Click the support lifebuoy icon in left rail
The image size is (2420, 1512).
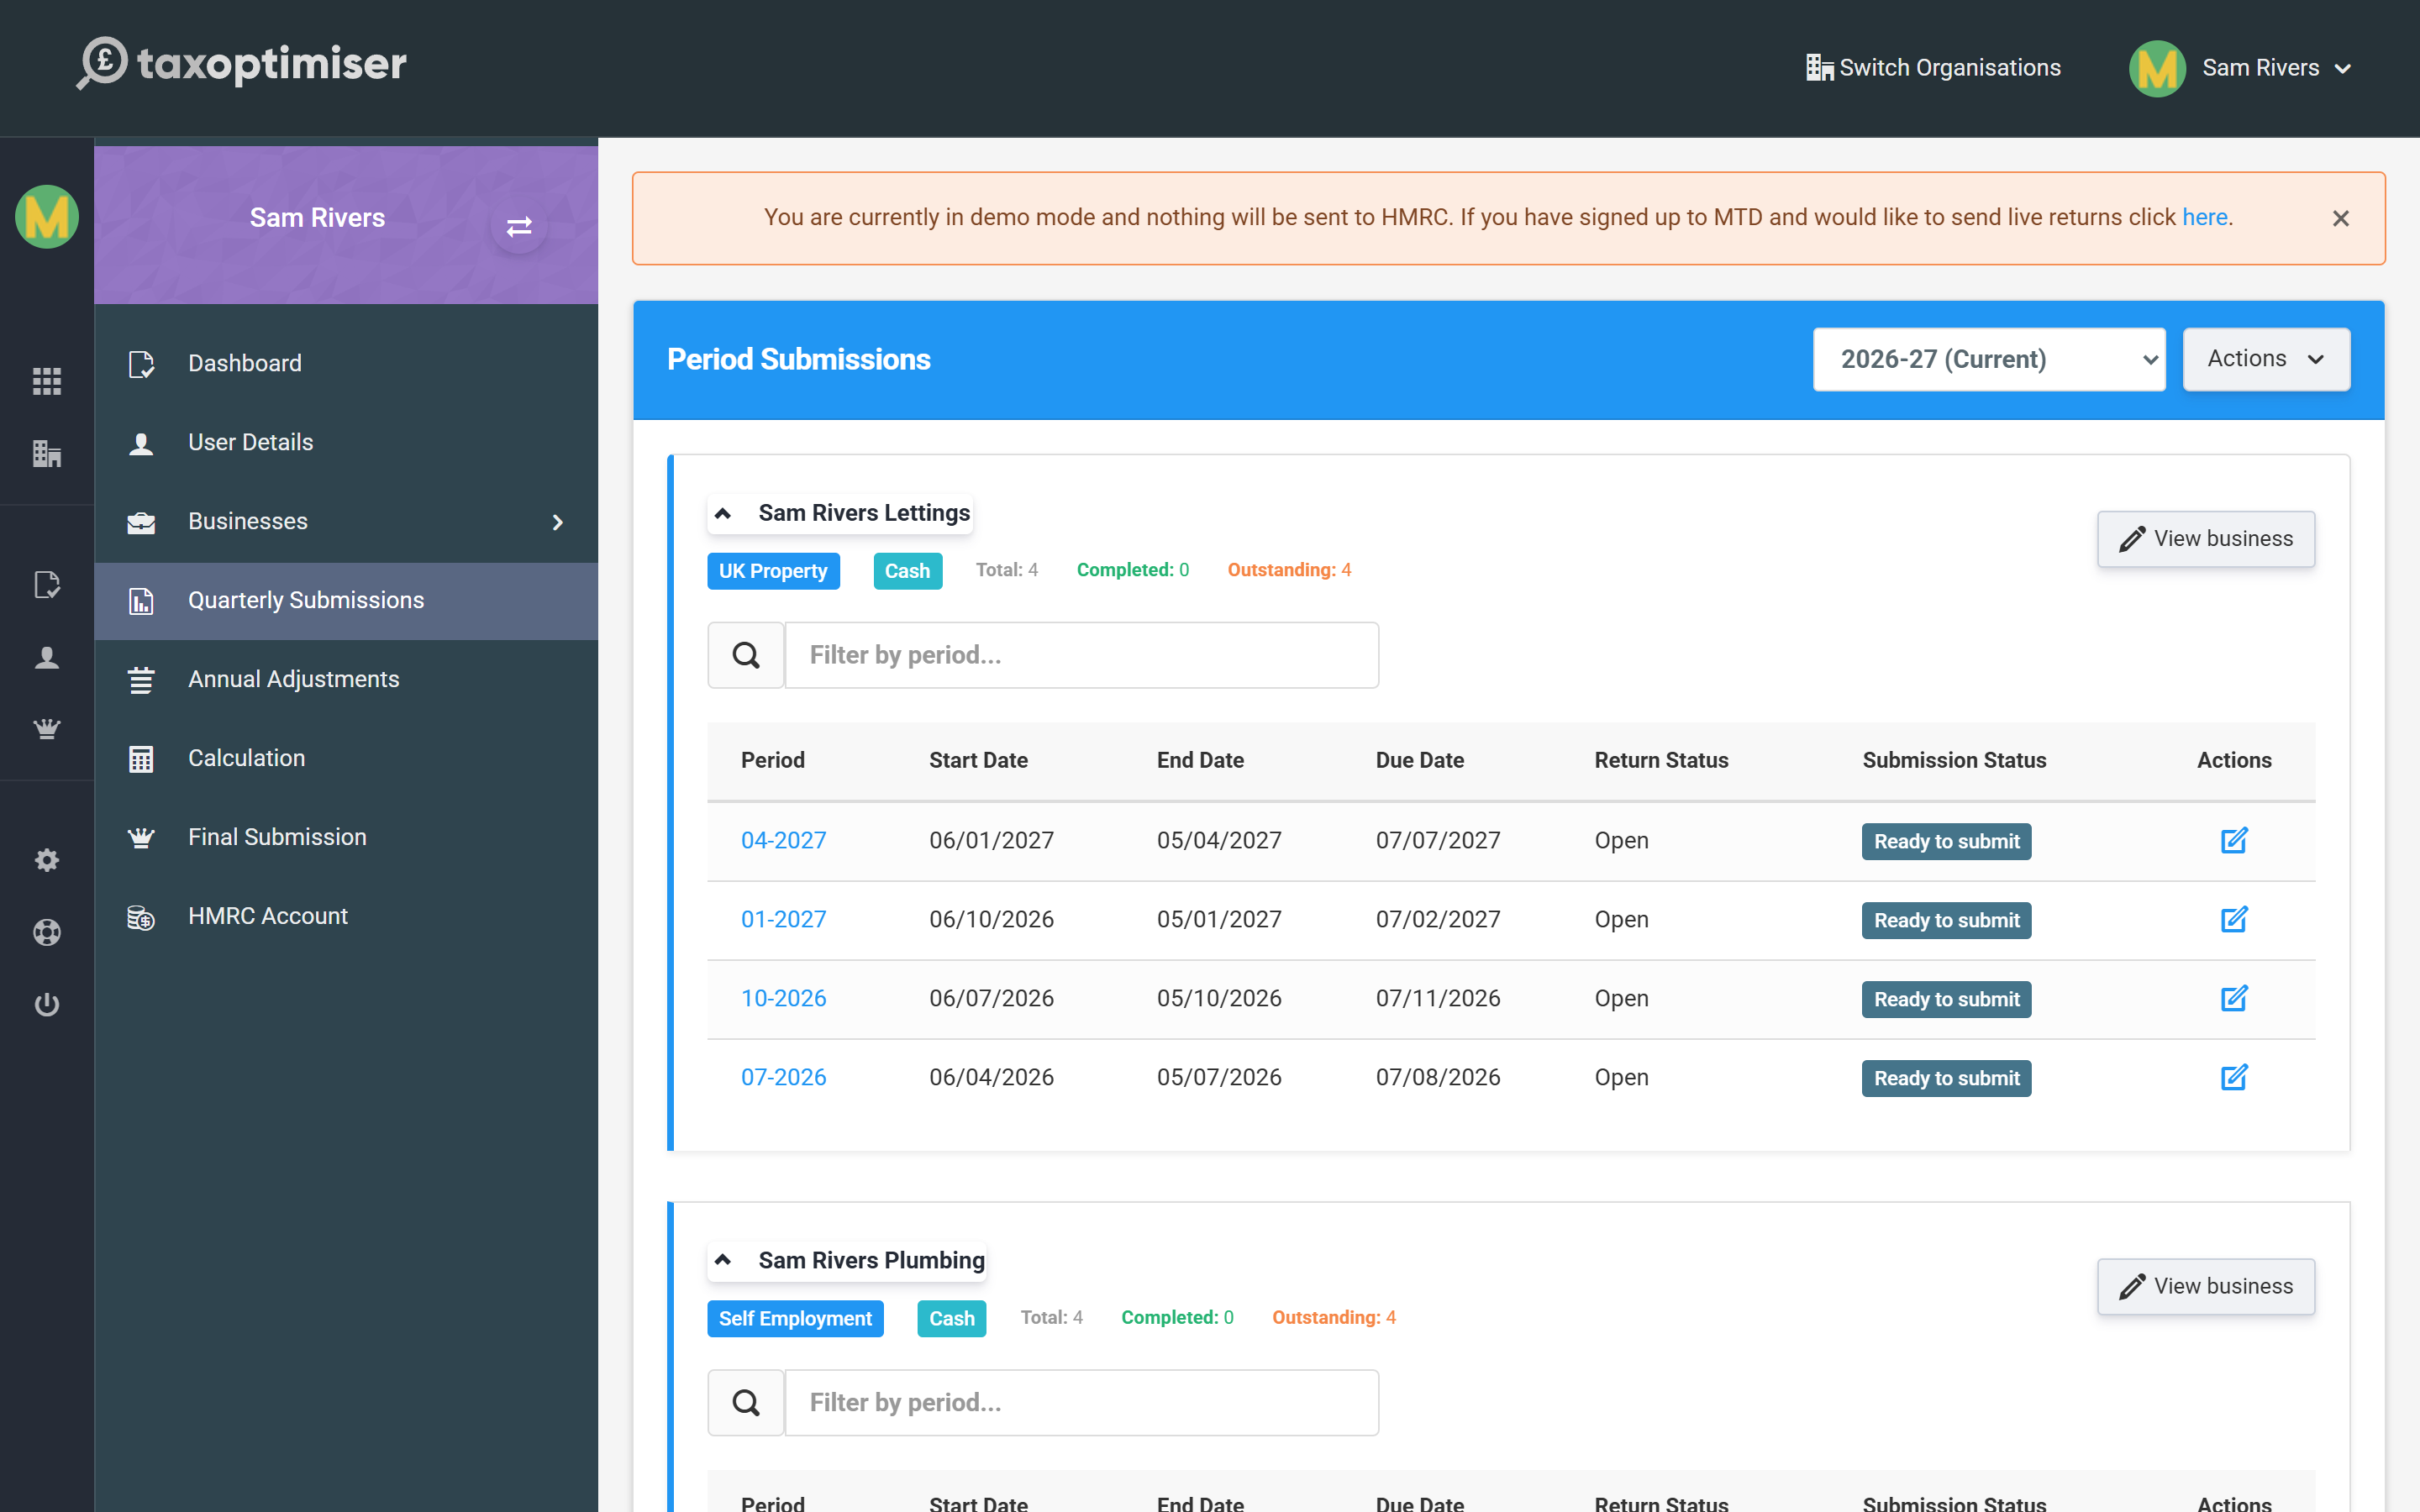(x=47, y=932)
